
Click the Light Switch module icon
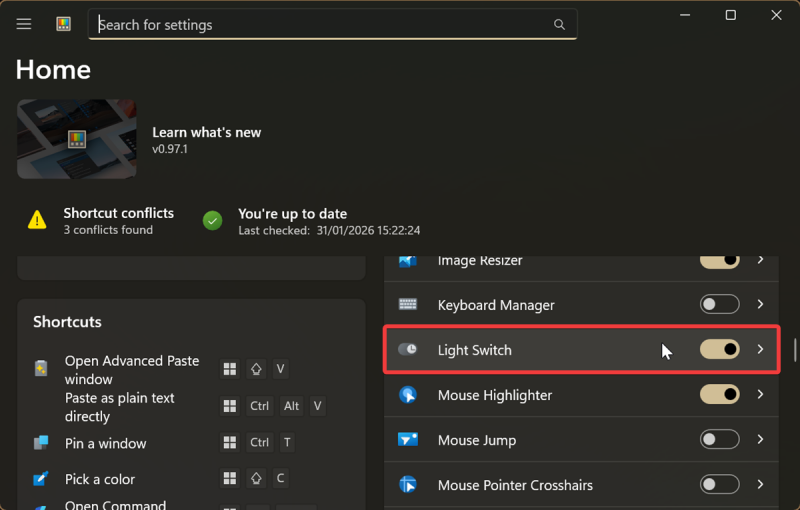408,350
